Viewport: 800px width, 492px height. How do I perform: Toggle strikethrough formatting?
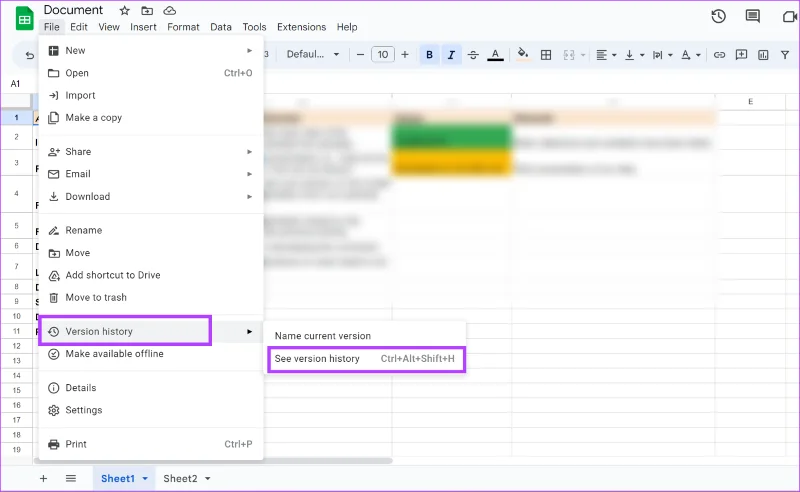pos(473,55)
